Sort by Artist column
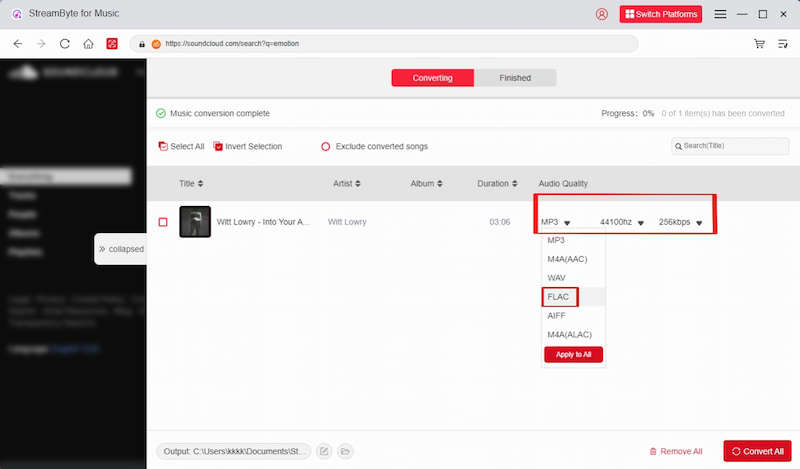The width and height of the screenshot is (800, 469). point(347,184)
